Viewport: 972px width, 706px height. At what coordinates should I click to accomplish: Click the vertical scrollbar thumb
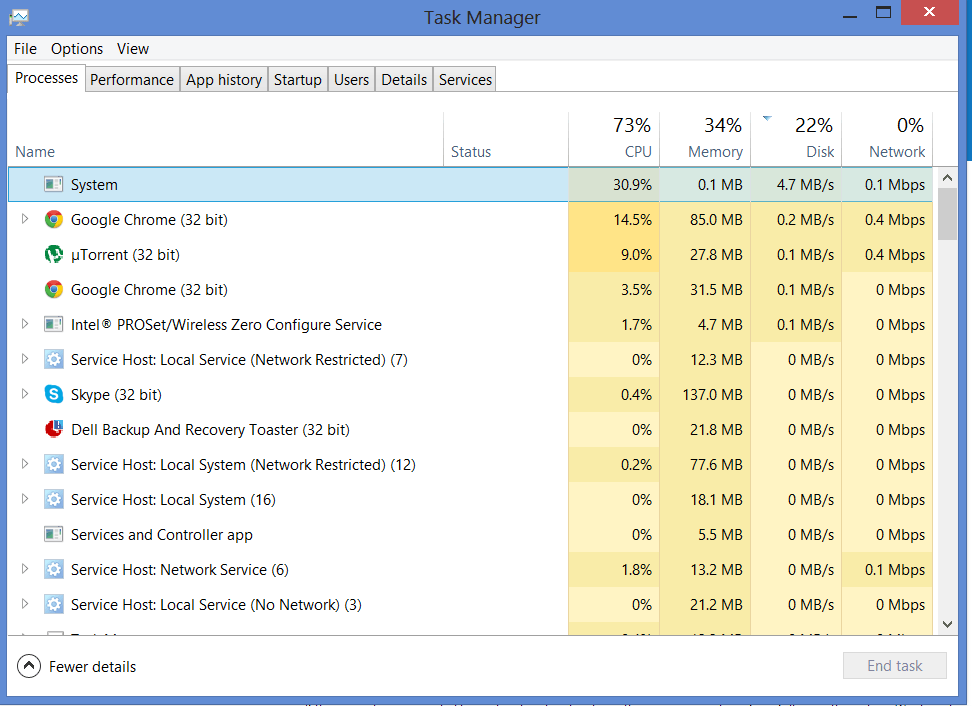[x=947, y=214]
